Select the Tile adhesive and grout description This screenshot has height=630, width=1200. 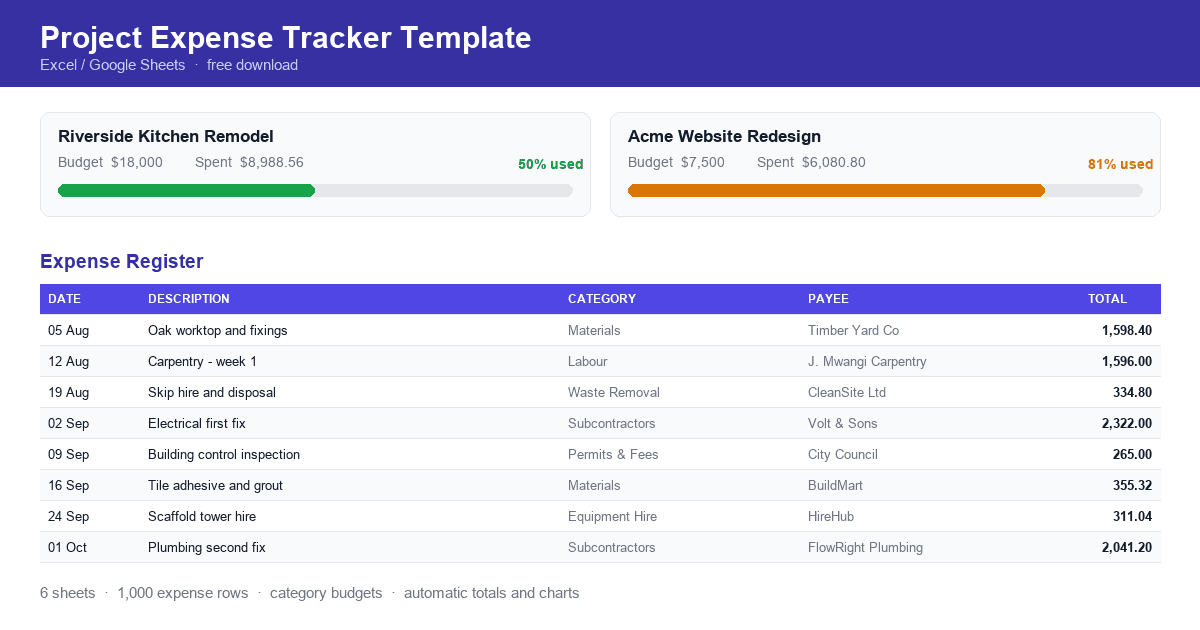click(x=215, y=485)
